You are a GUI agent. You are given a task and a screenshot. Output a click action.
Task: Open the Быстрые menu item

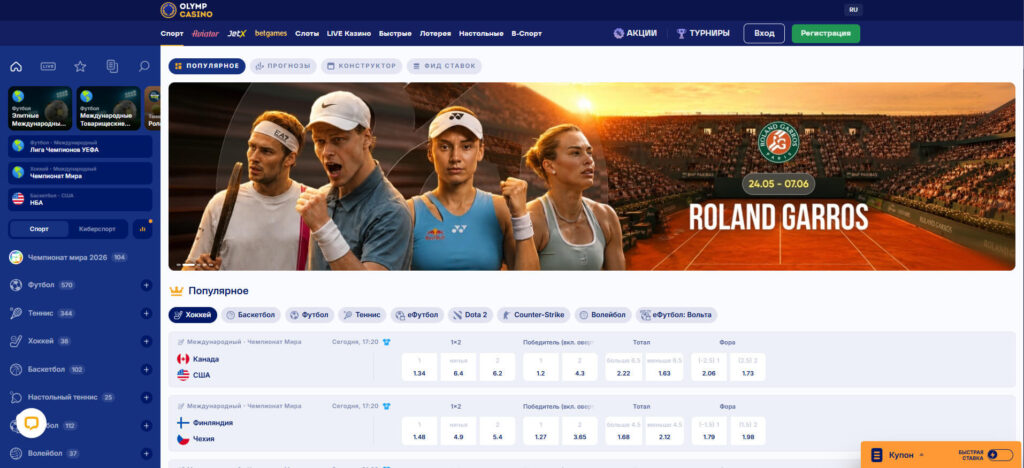[395, 33]
